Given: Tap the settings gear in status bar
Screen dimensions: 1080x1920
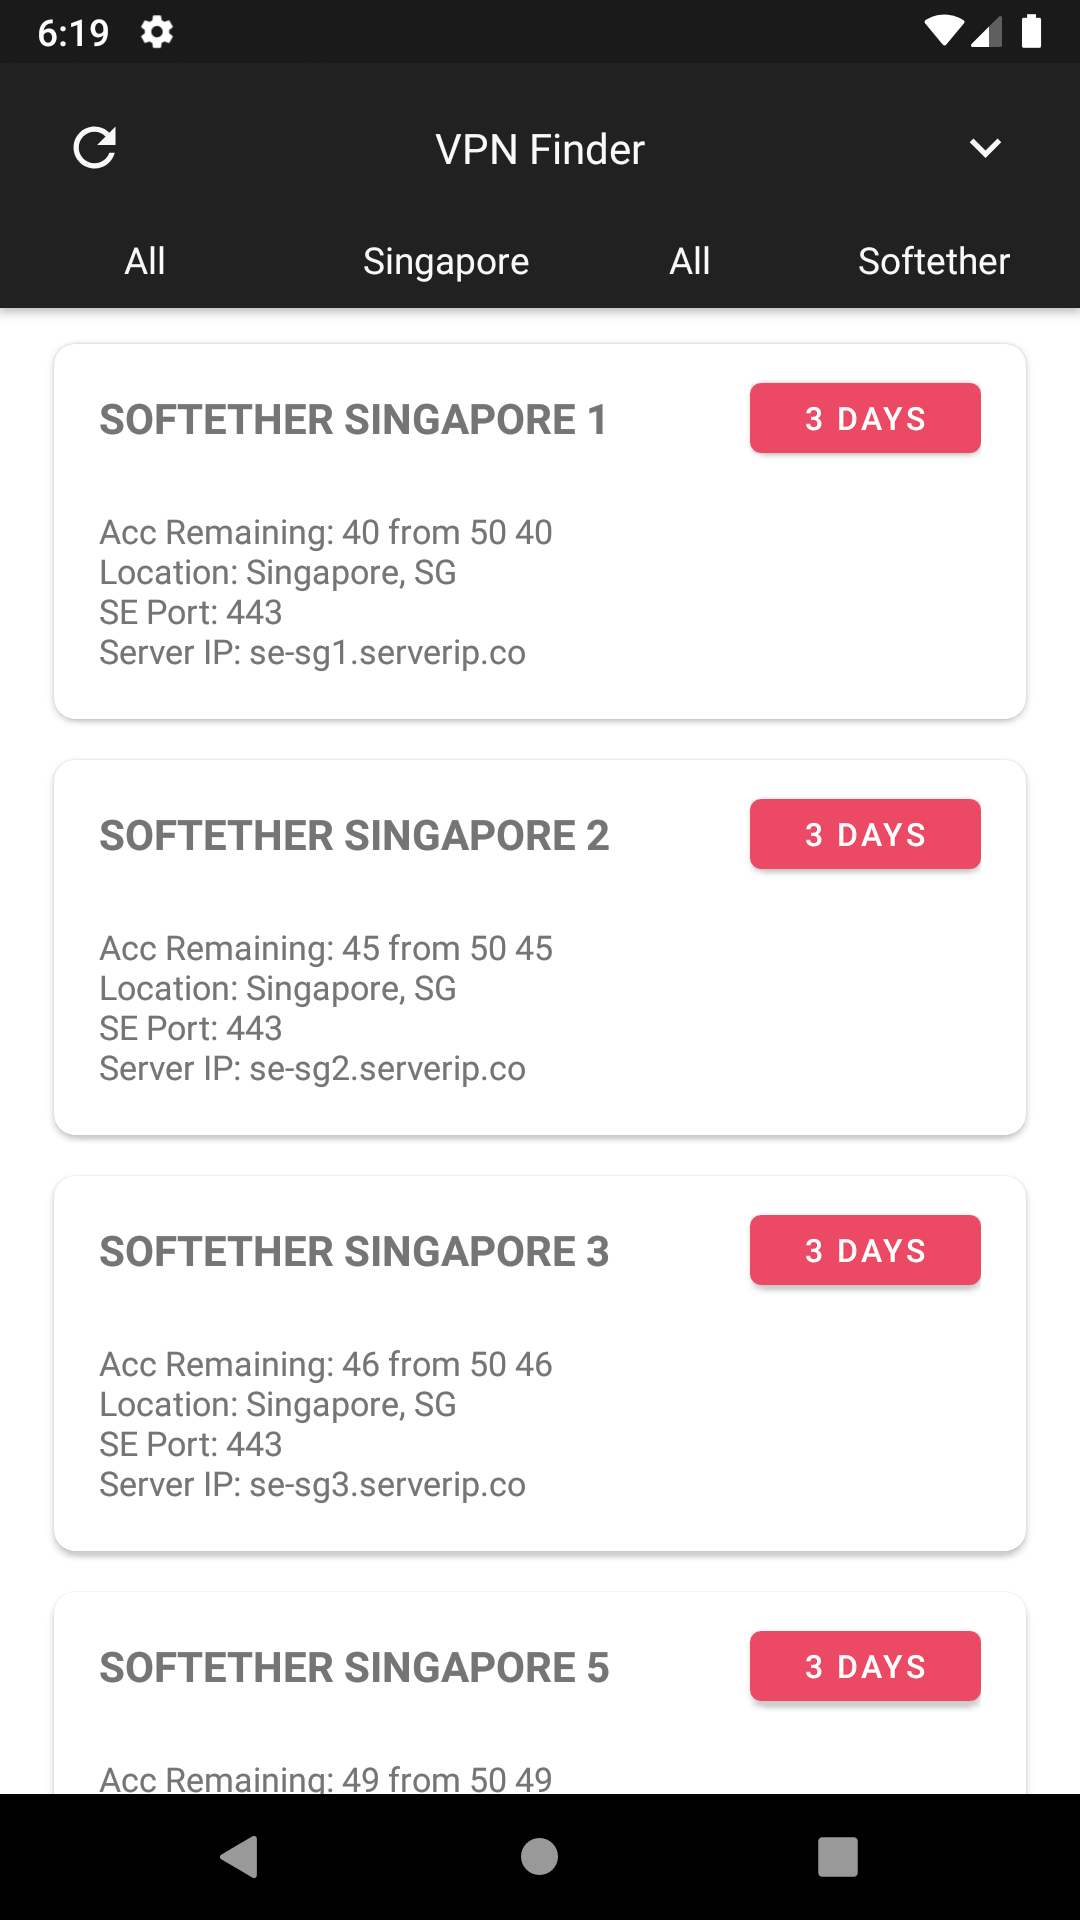Looking at the screenshot, I should click(157, 32).
